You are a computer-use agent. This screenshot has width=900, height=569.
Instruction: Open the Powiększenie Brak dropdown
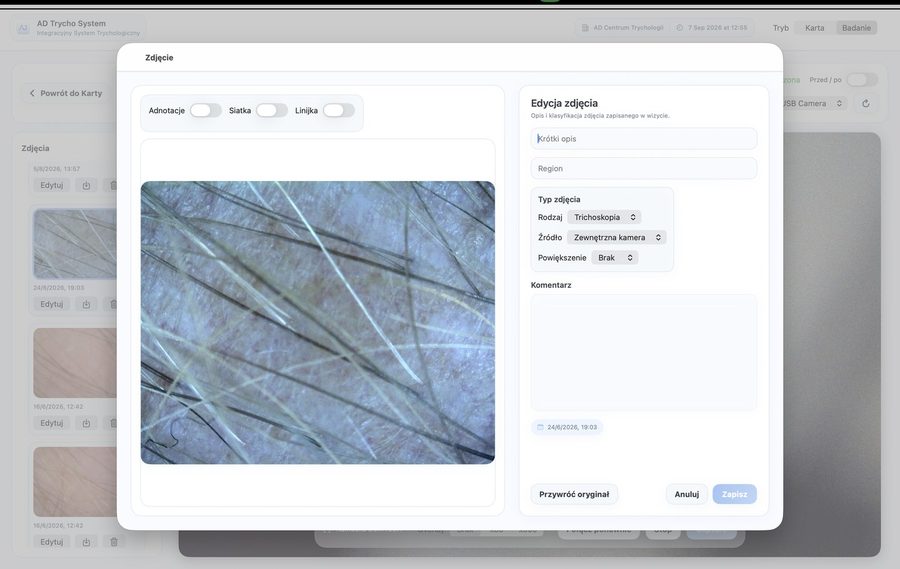[615, 258]
